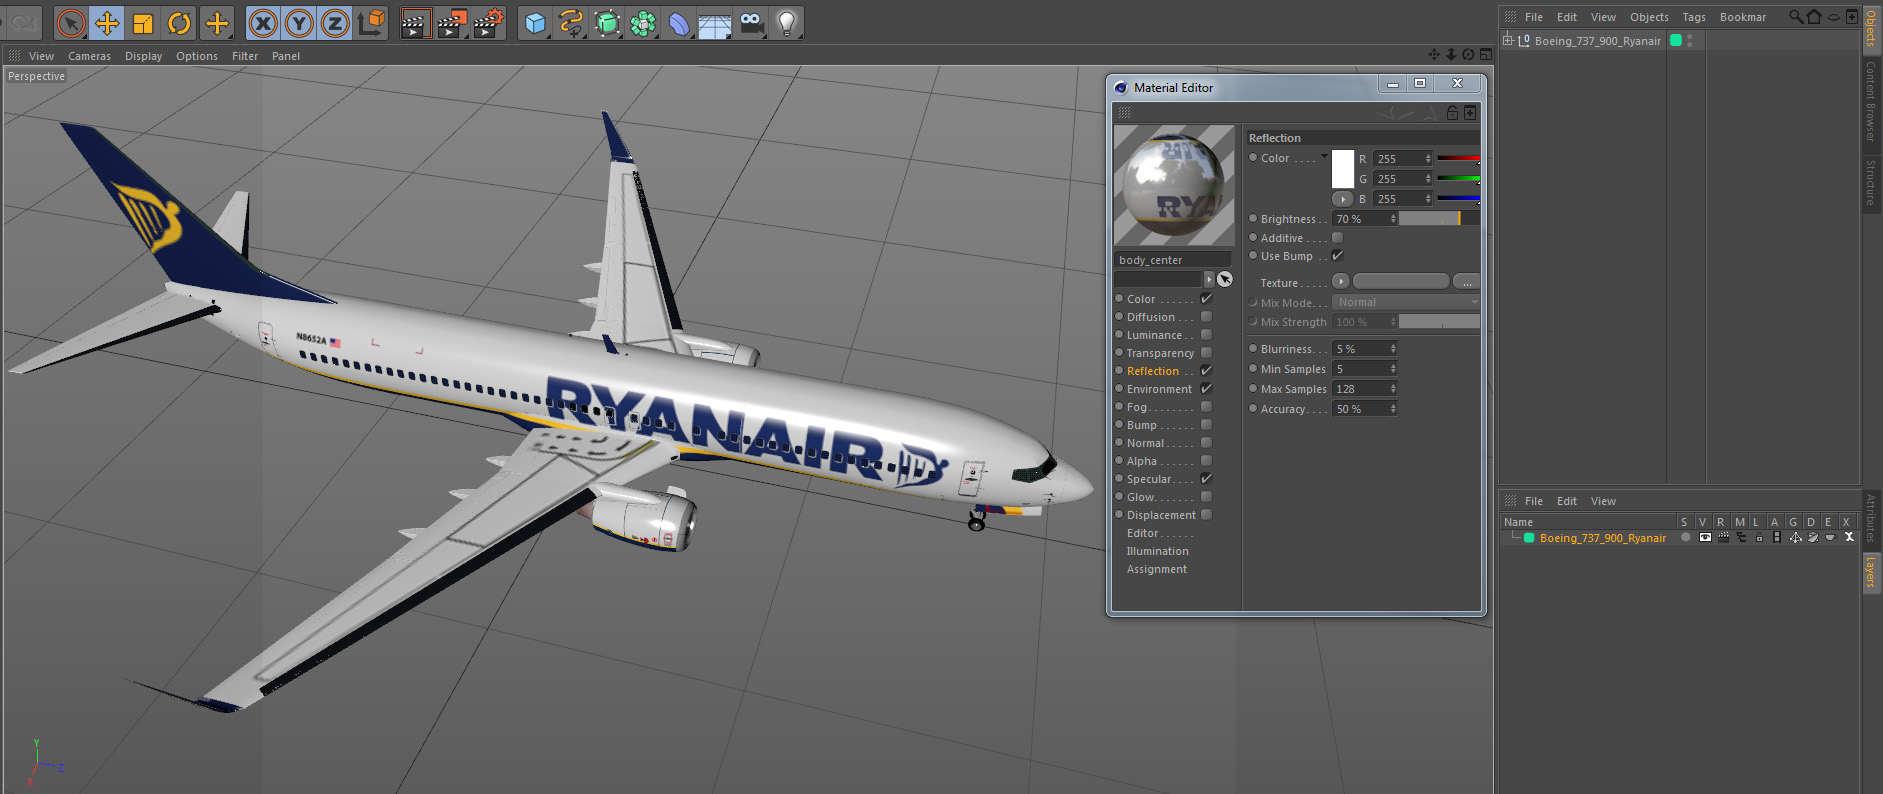Image resolution: width=1883 pixels, height=794 pixels.
Task: Toggle Y axis lock
Action: point(299,23)
